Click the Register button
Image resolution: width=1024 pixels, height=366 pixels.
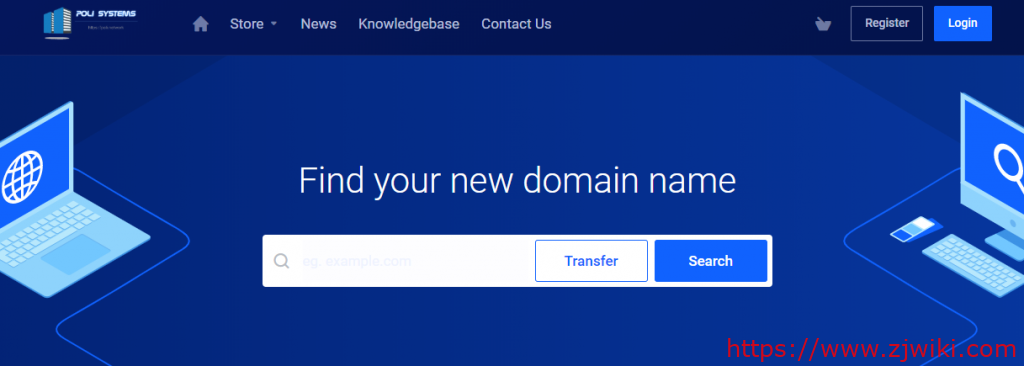887,24
